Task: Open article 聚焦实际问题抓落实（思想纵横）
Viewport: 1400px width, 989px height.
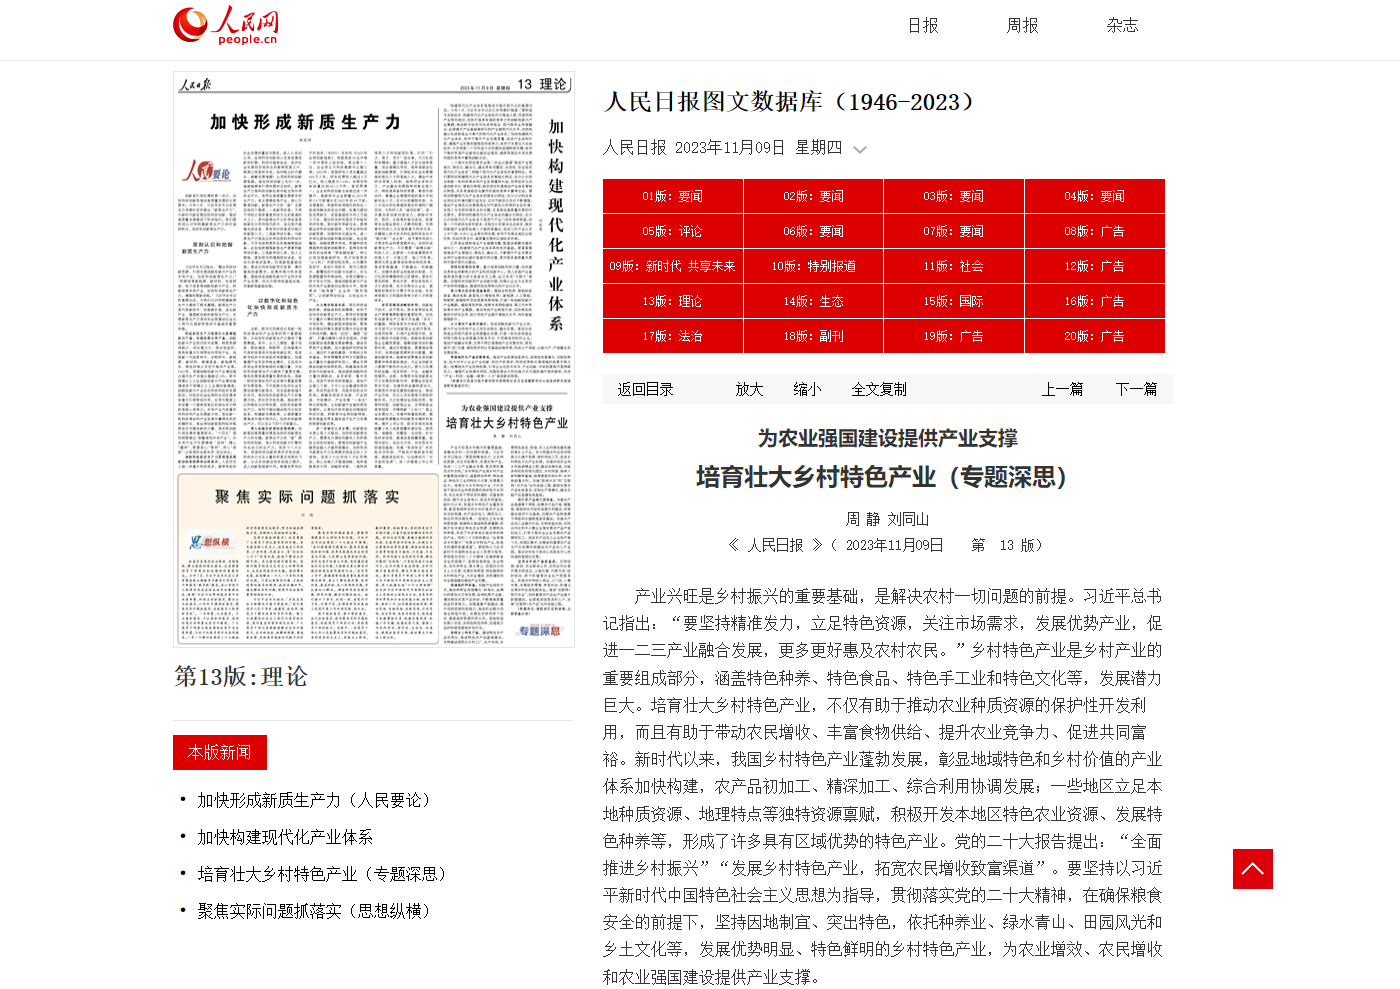Action: coord(316,911)
